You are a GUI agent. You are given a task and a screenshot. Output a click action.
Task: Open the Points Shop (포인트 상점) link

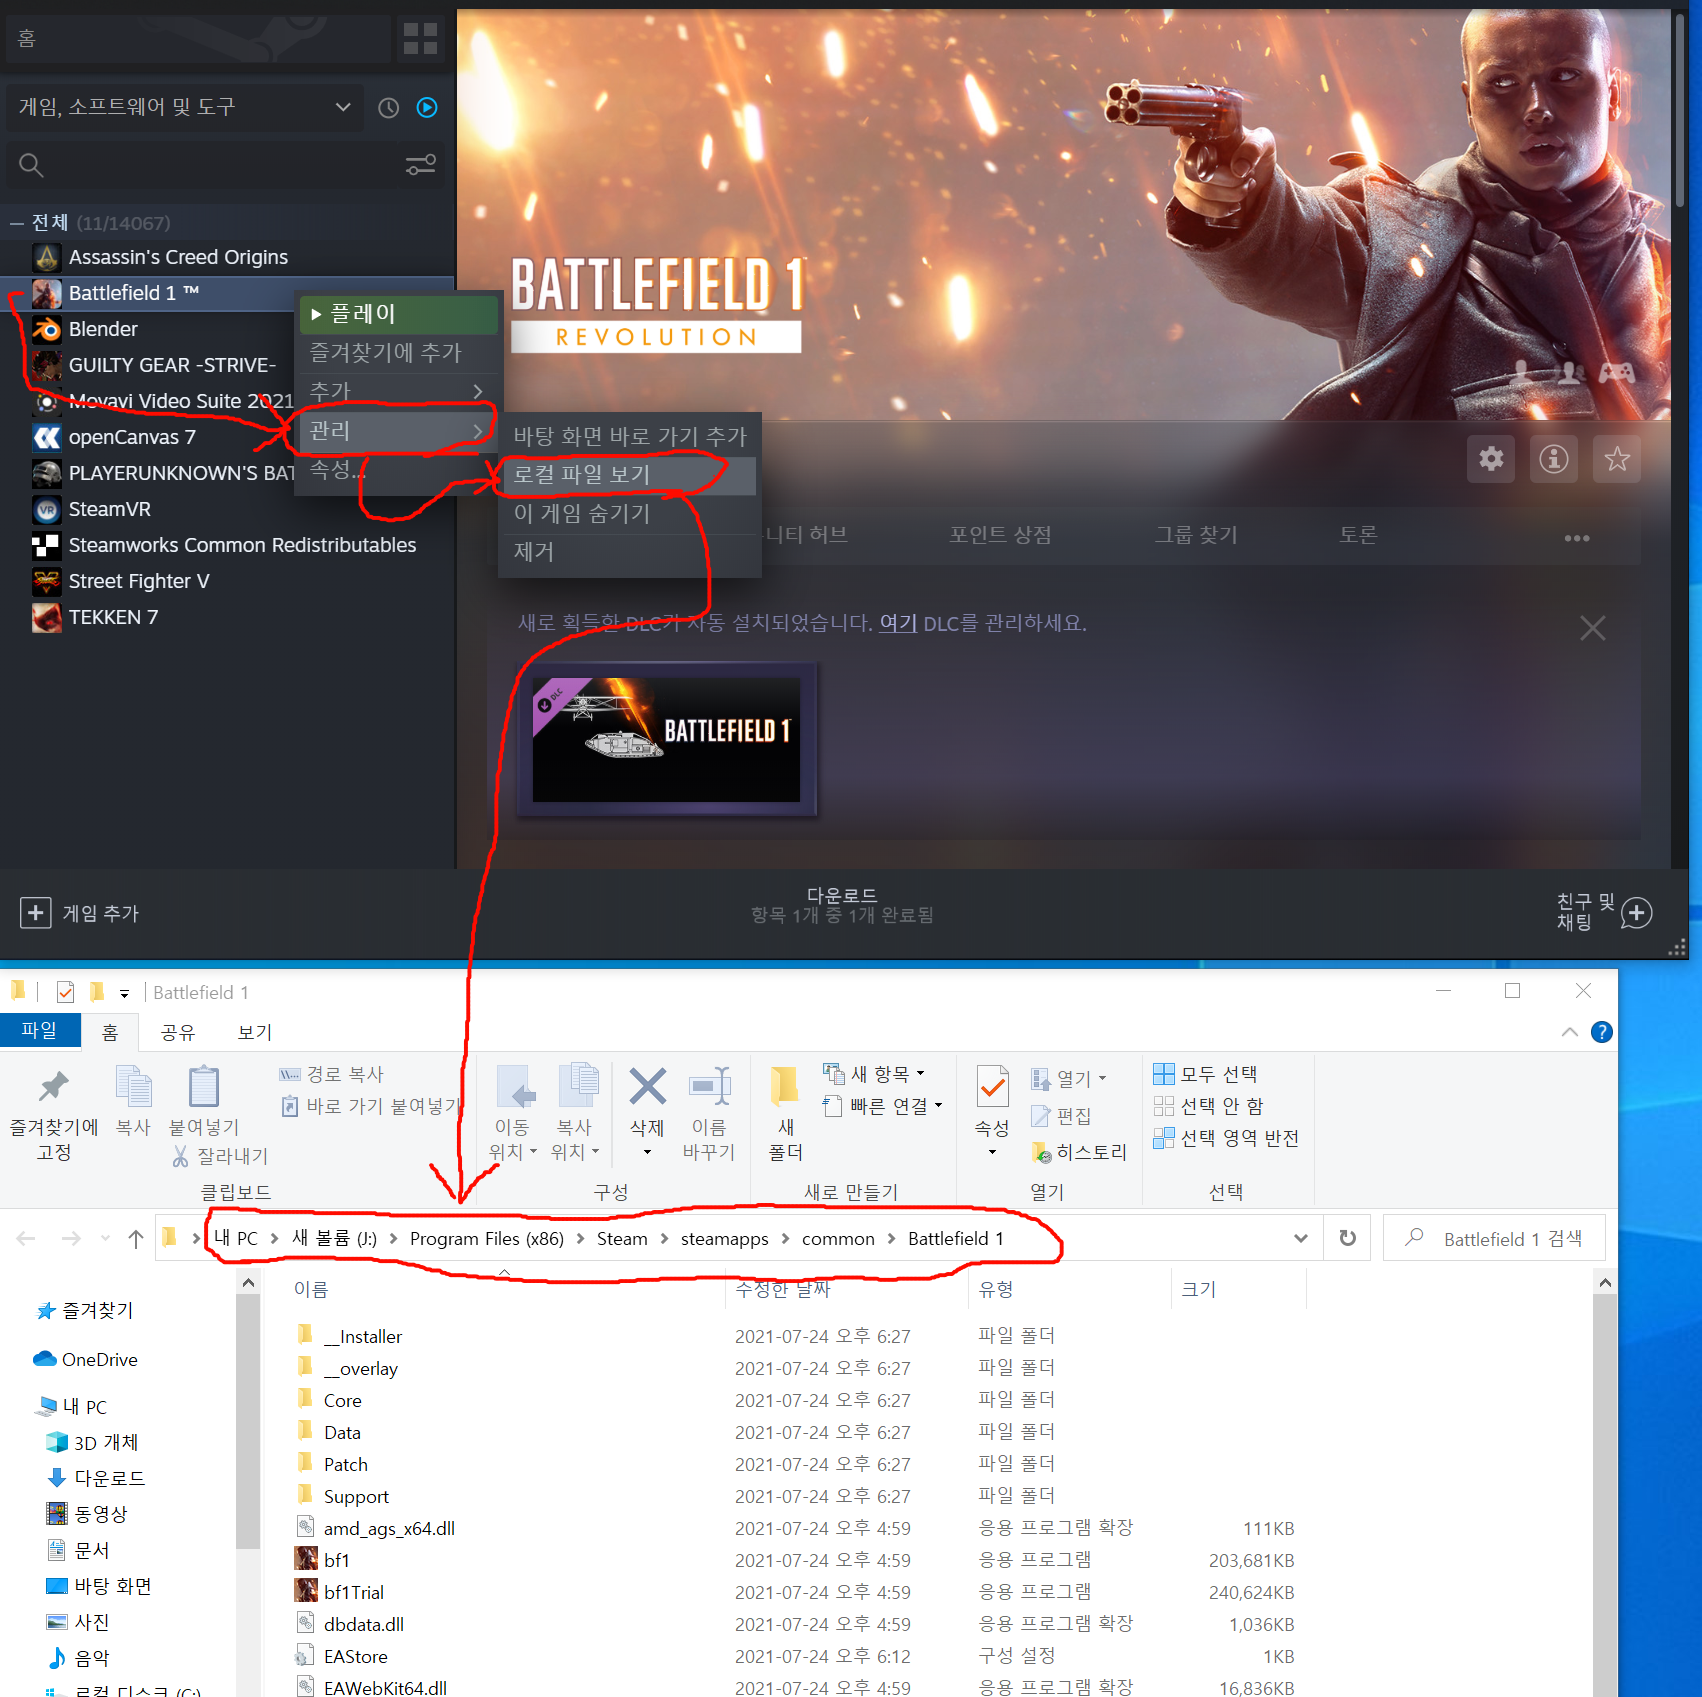pos(1000,535)
